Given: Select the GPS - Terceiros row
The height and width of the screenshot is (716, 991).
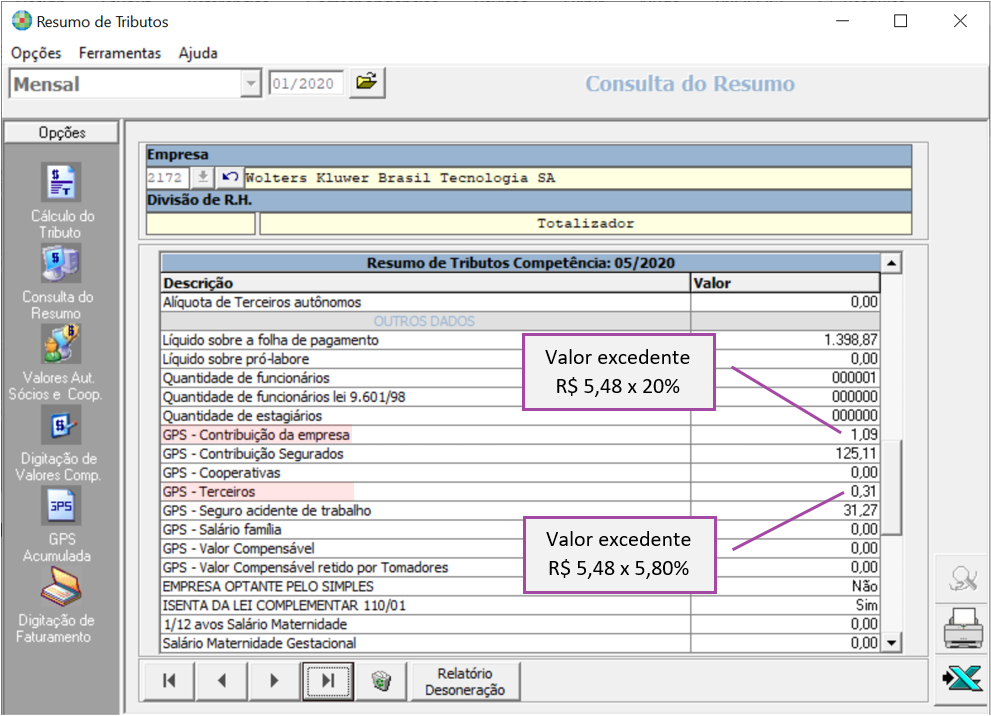Looking at the screenshot, I should [520, 492].
